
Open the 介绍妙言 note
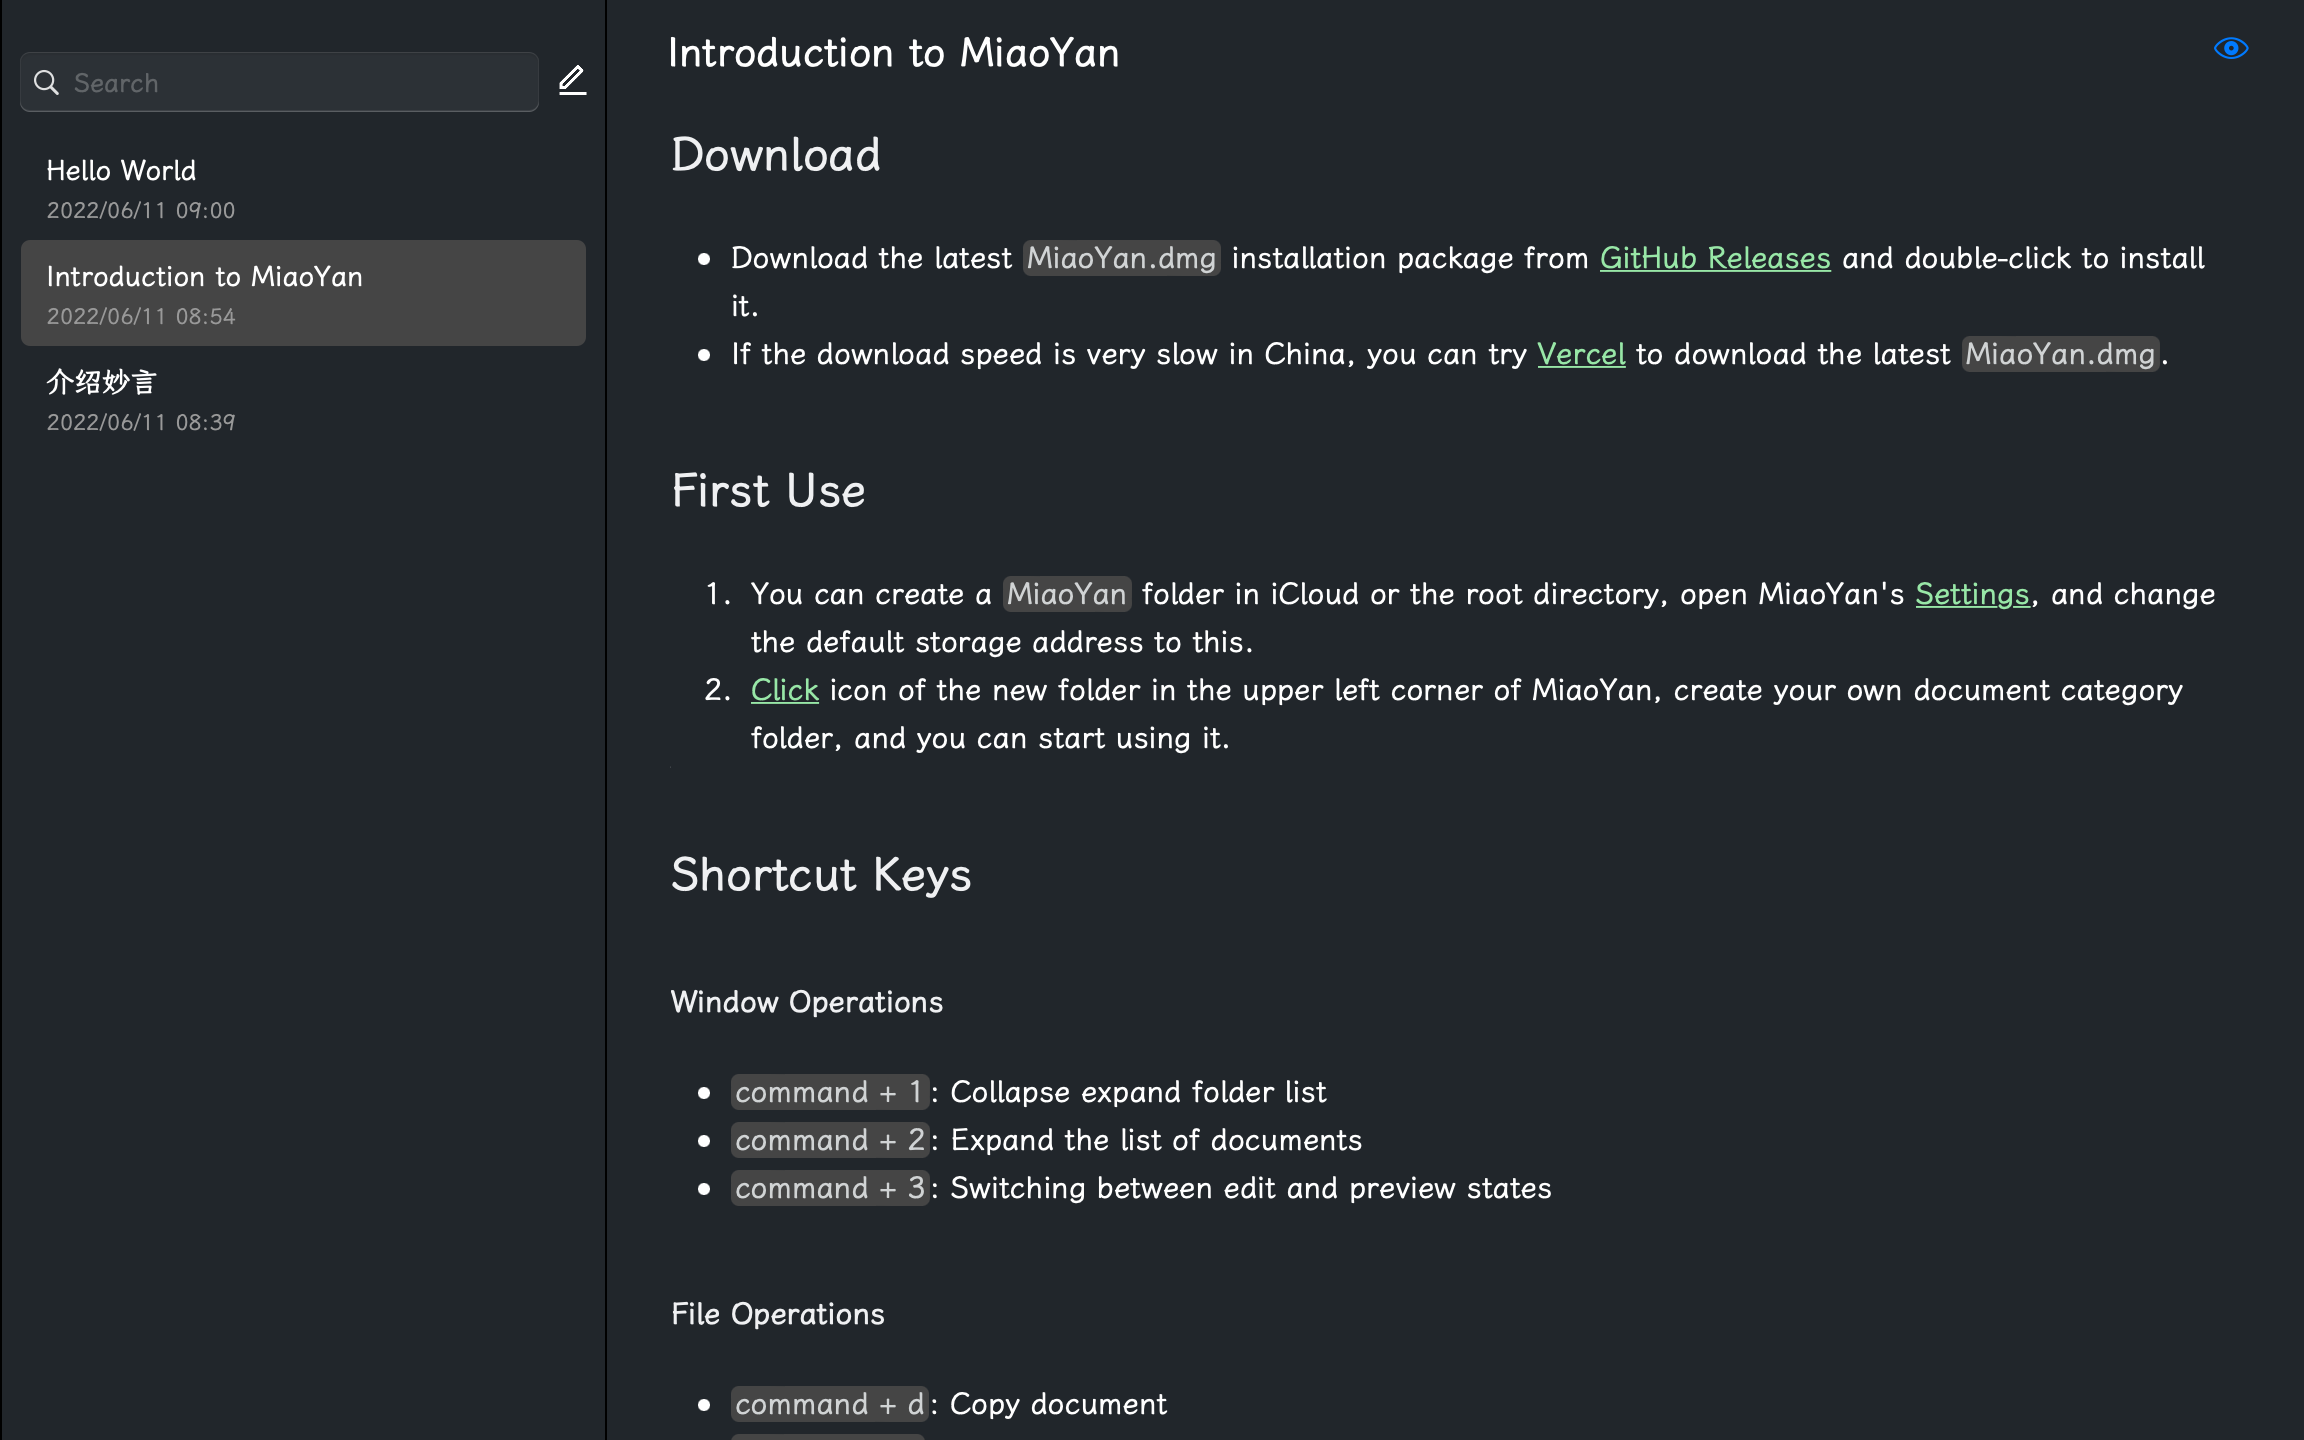303,400
